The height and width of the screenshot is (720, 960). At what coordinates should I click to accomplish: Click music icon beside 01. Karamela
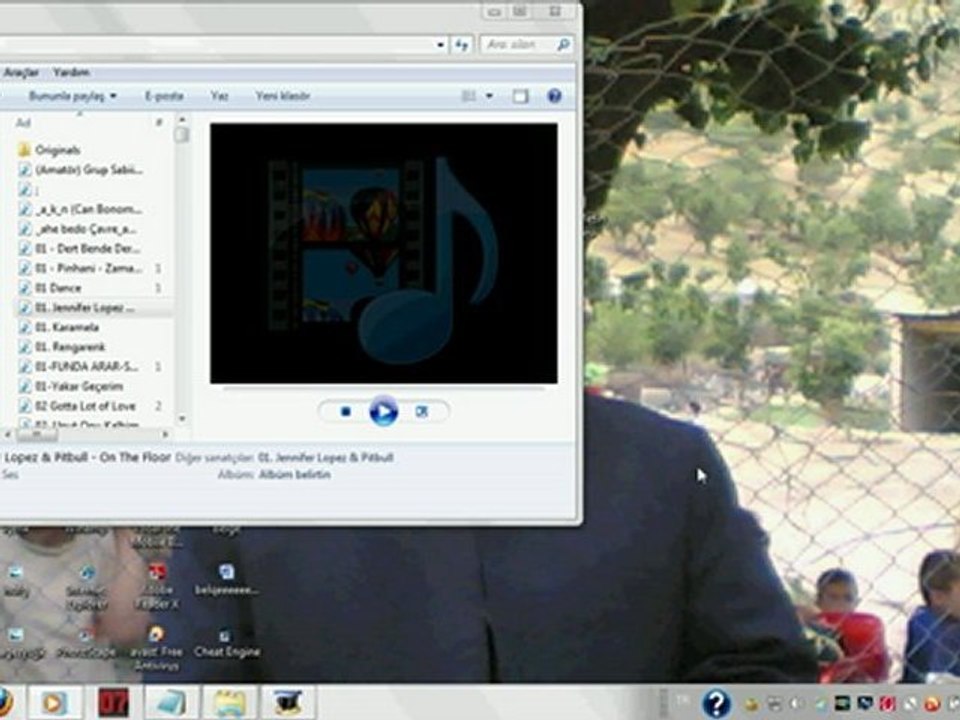coord(24,327)
